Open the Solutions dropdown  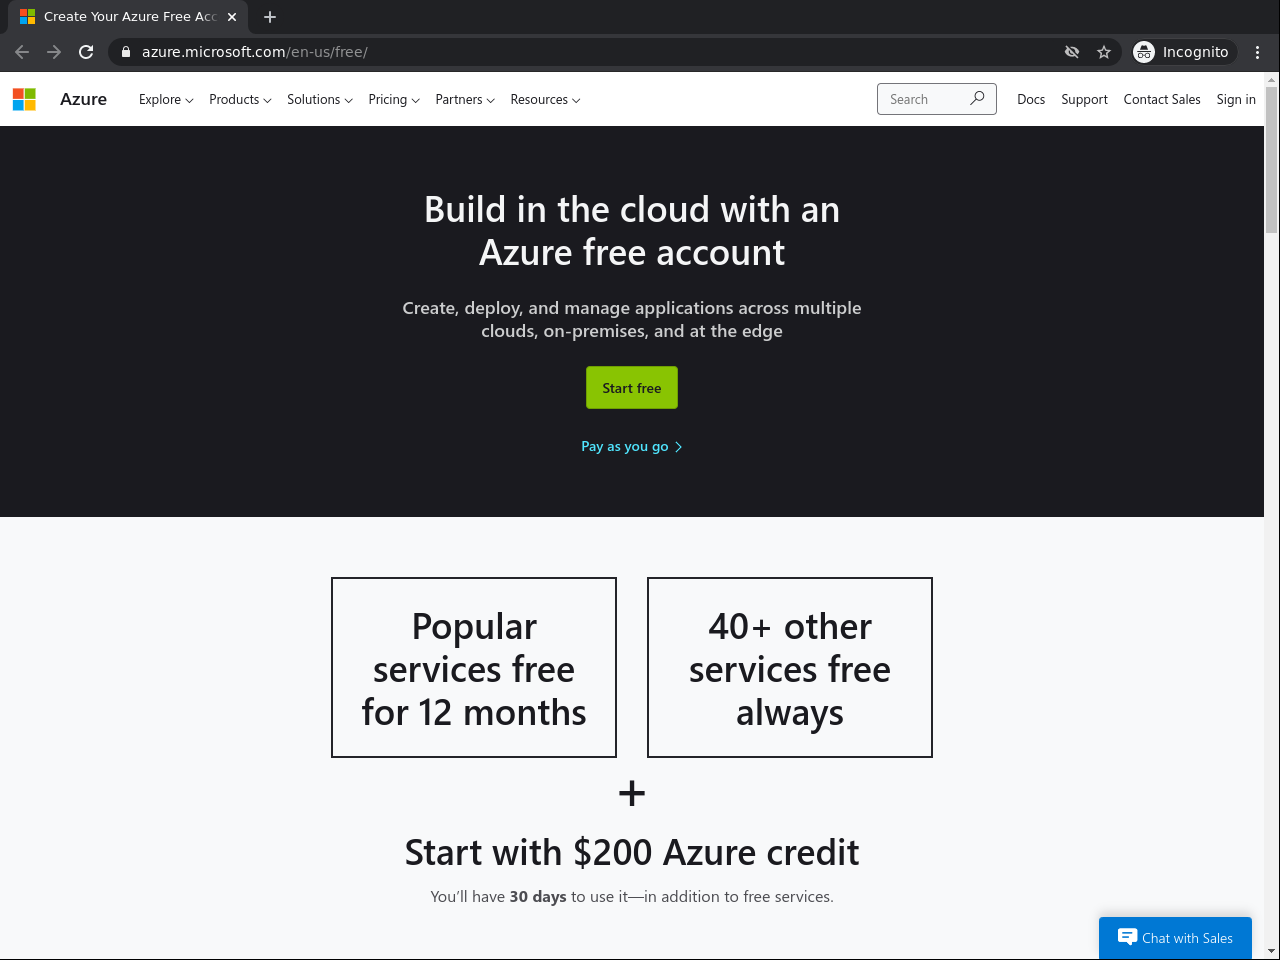click(x=320, y=100)
